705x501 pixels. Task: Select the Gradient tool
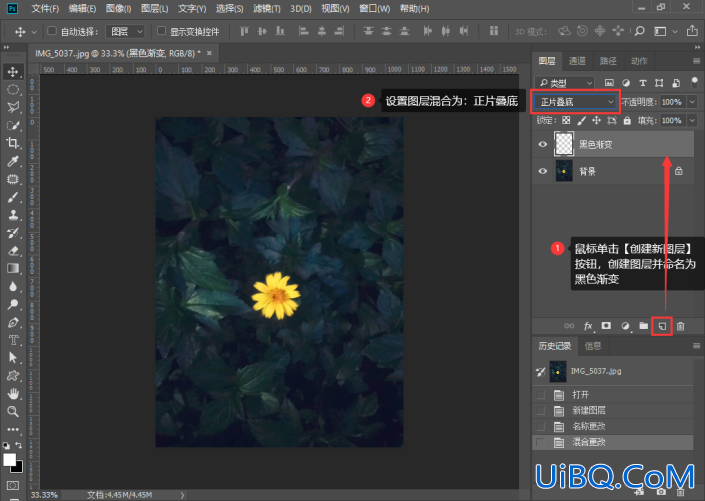coord(13,268)
